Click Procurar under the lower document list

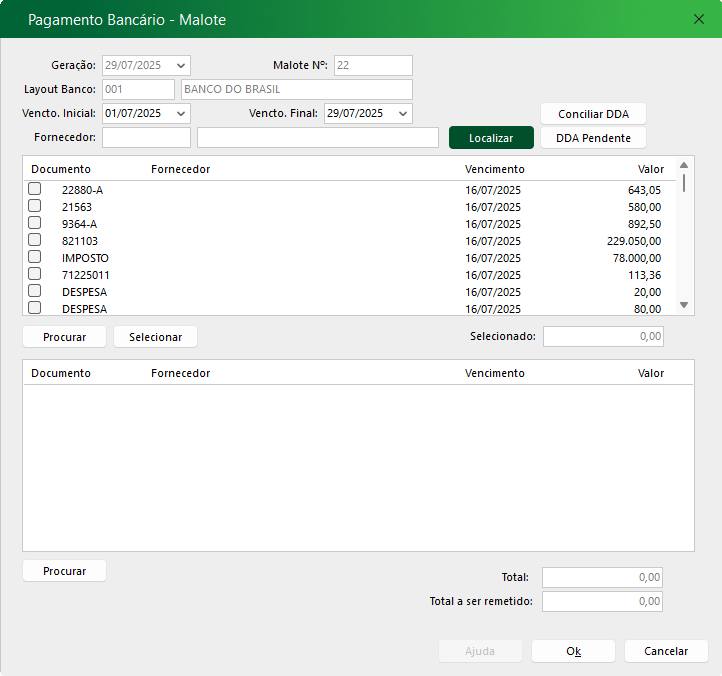click(64, 571)
